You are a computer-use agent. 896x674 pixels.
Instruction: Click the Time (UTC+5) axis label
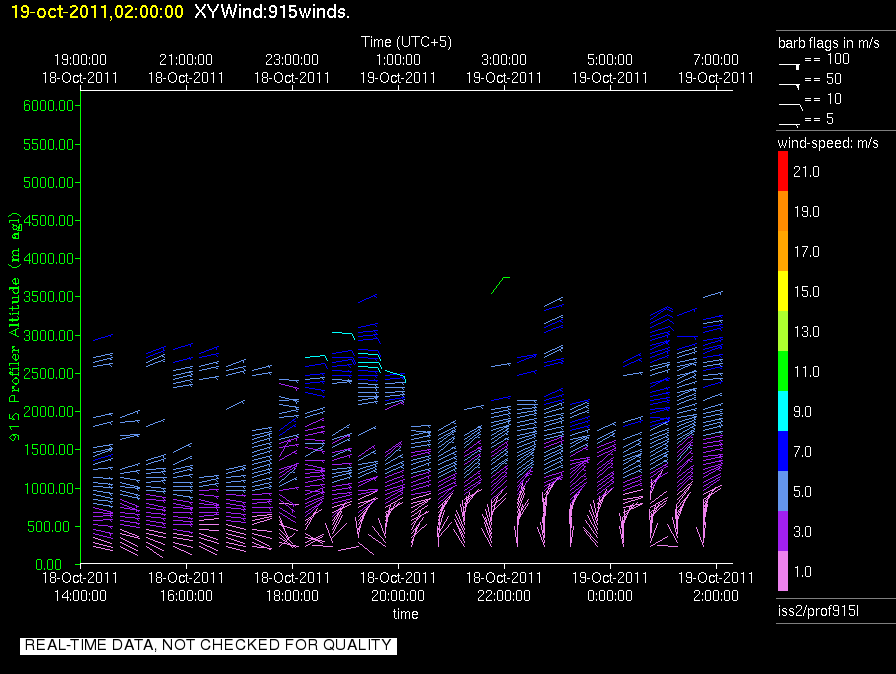[x=406, y=42]
